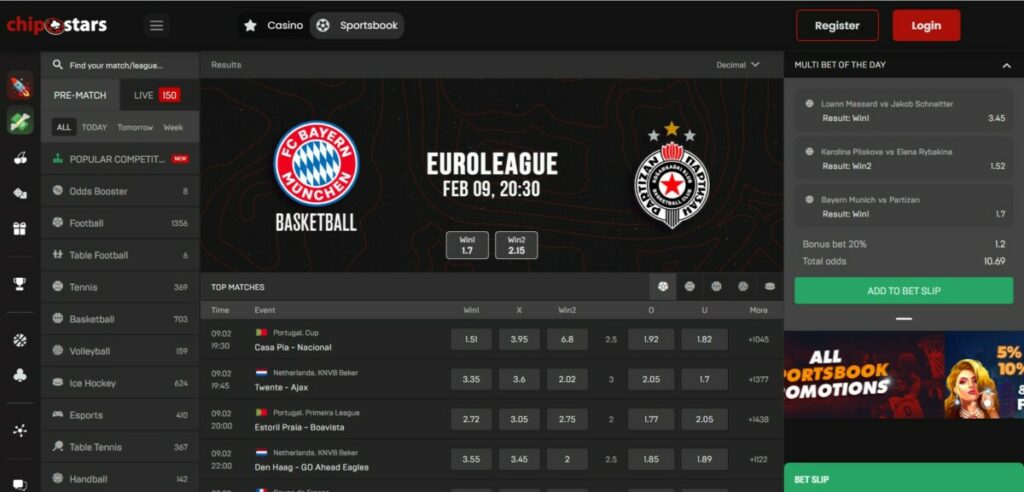Viewport: 1024px width, 492px height.
Task: Select Win1 1.7 on Euroleague banner
Action: (467, 245)
